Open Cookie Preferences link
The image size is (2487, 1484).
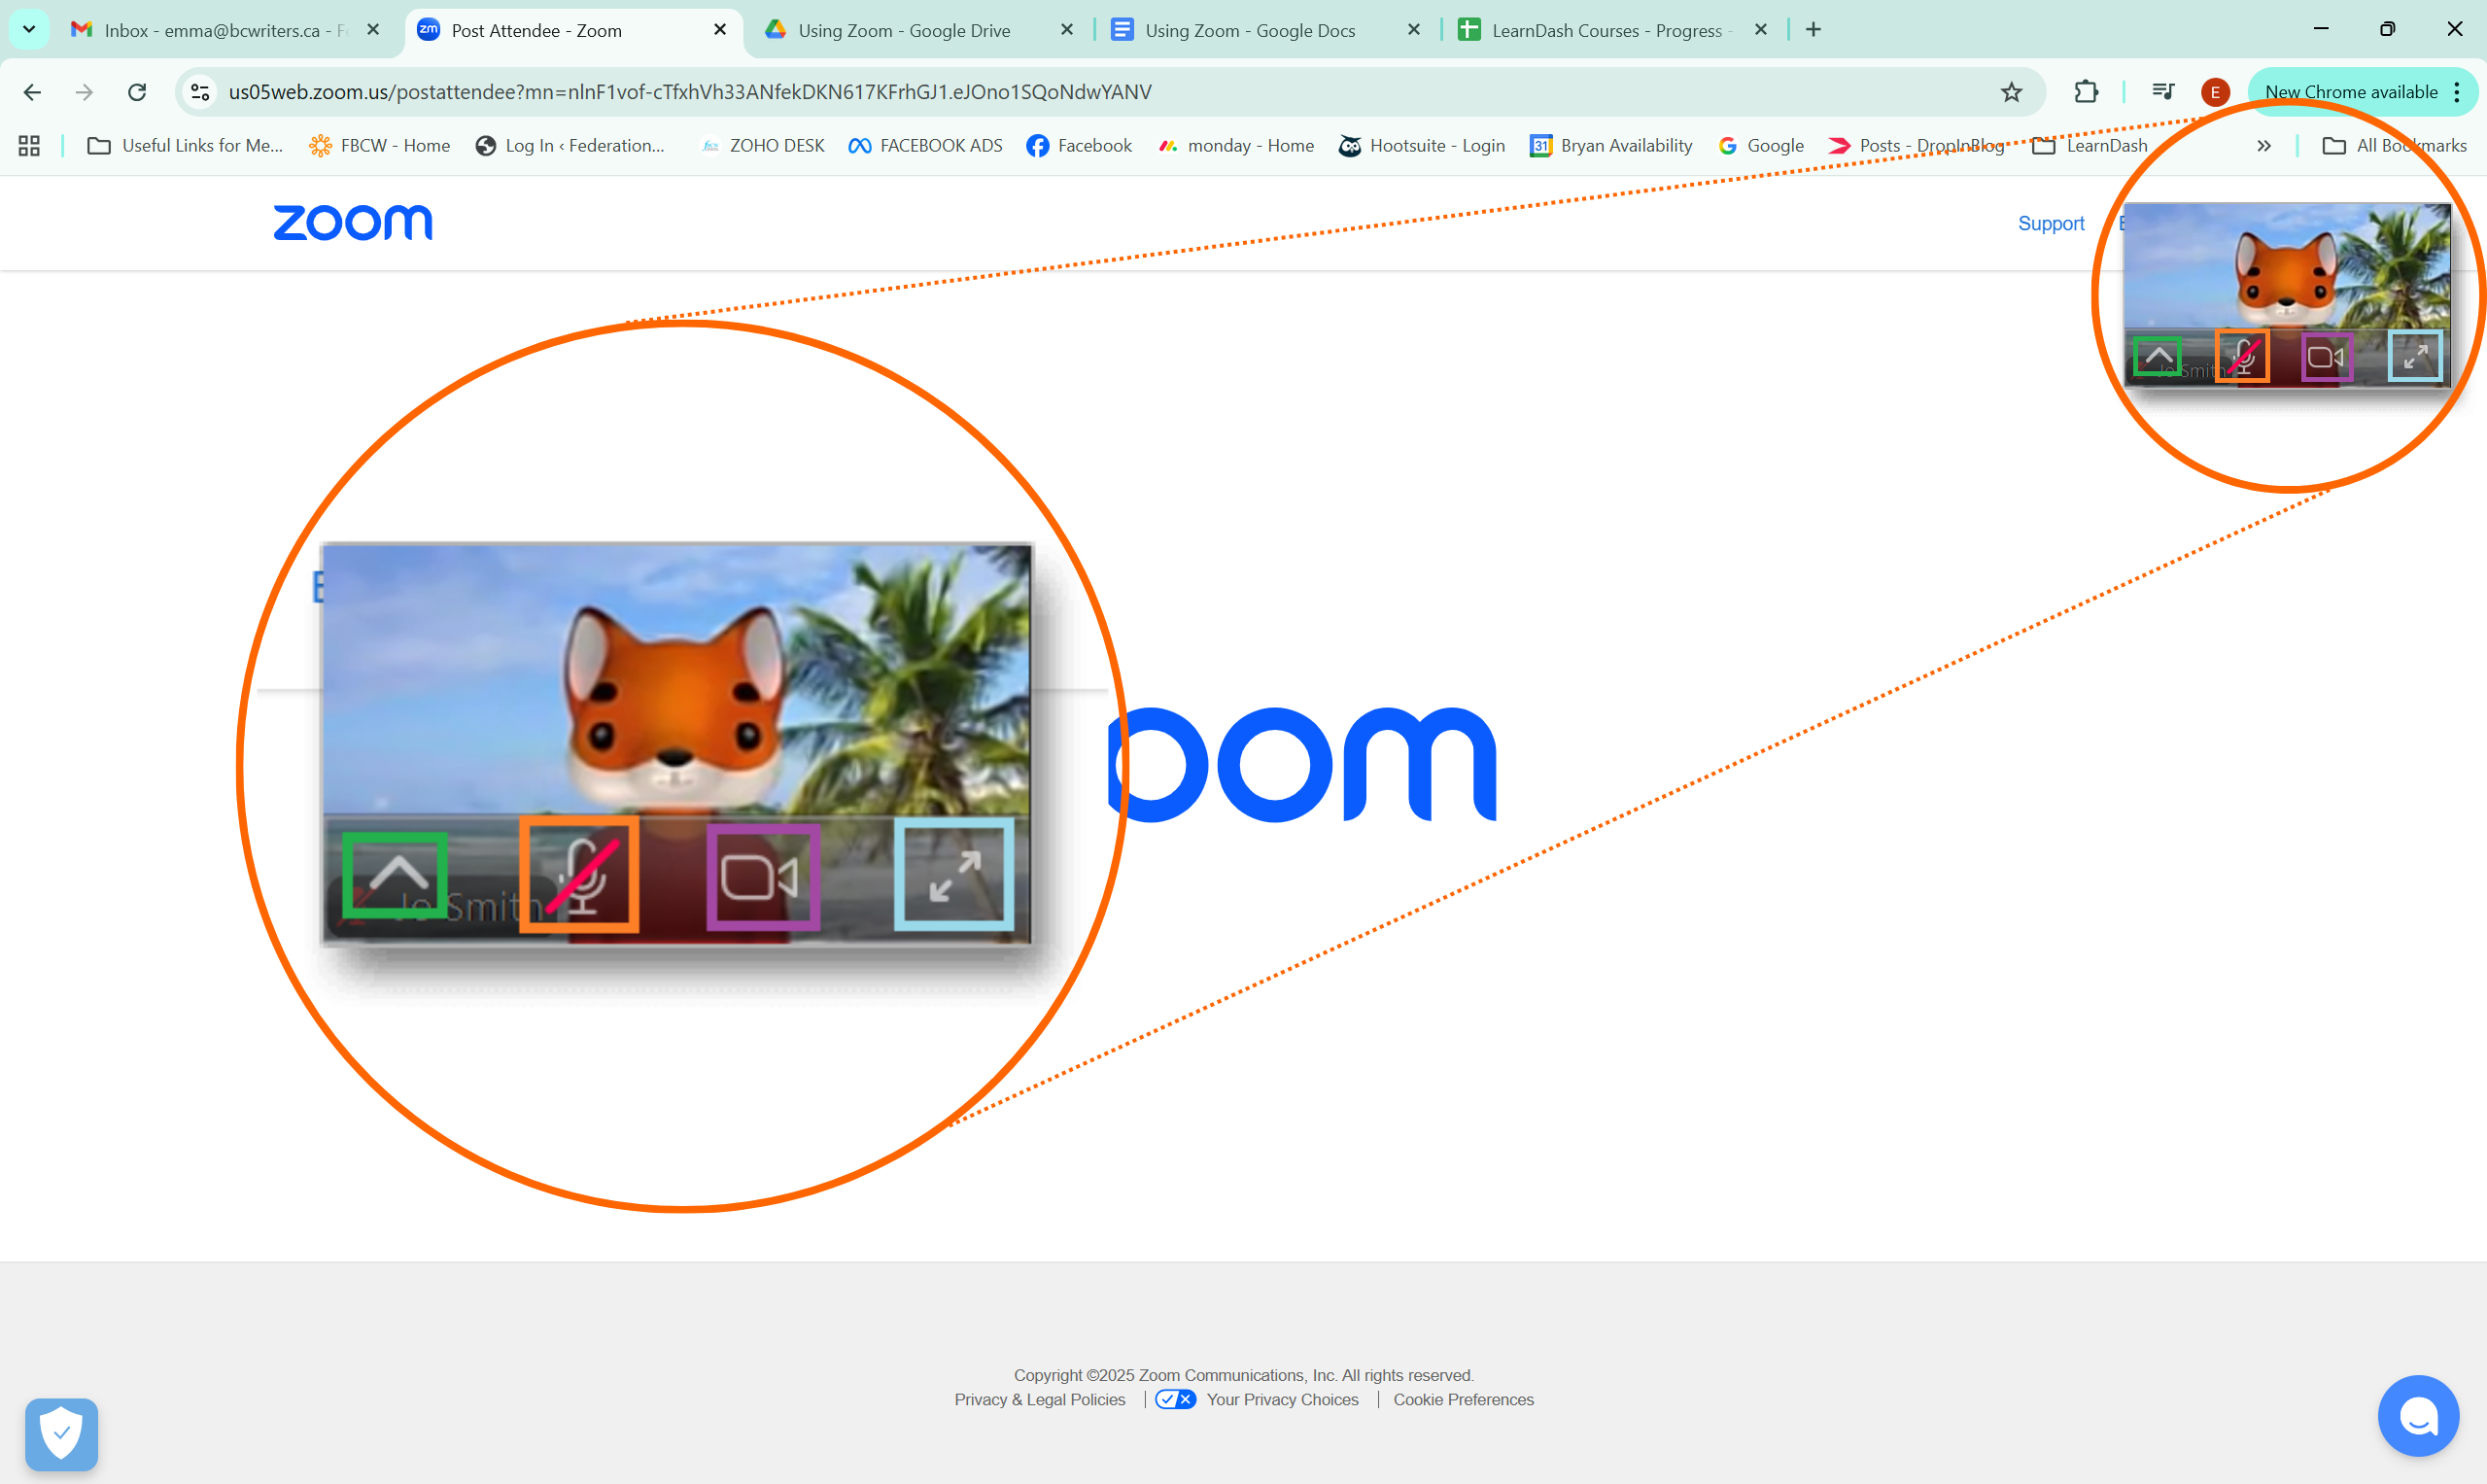[x=1463, y=1400]
